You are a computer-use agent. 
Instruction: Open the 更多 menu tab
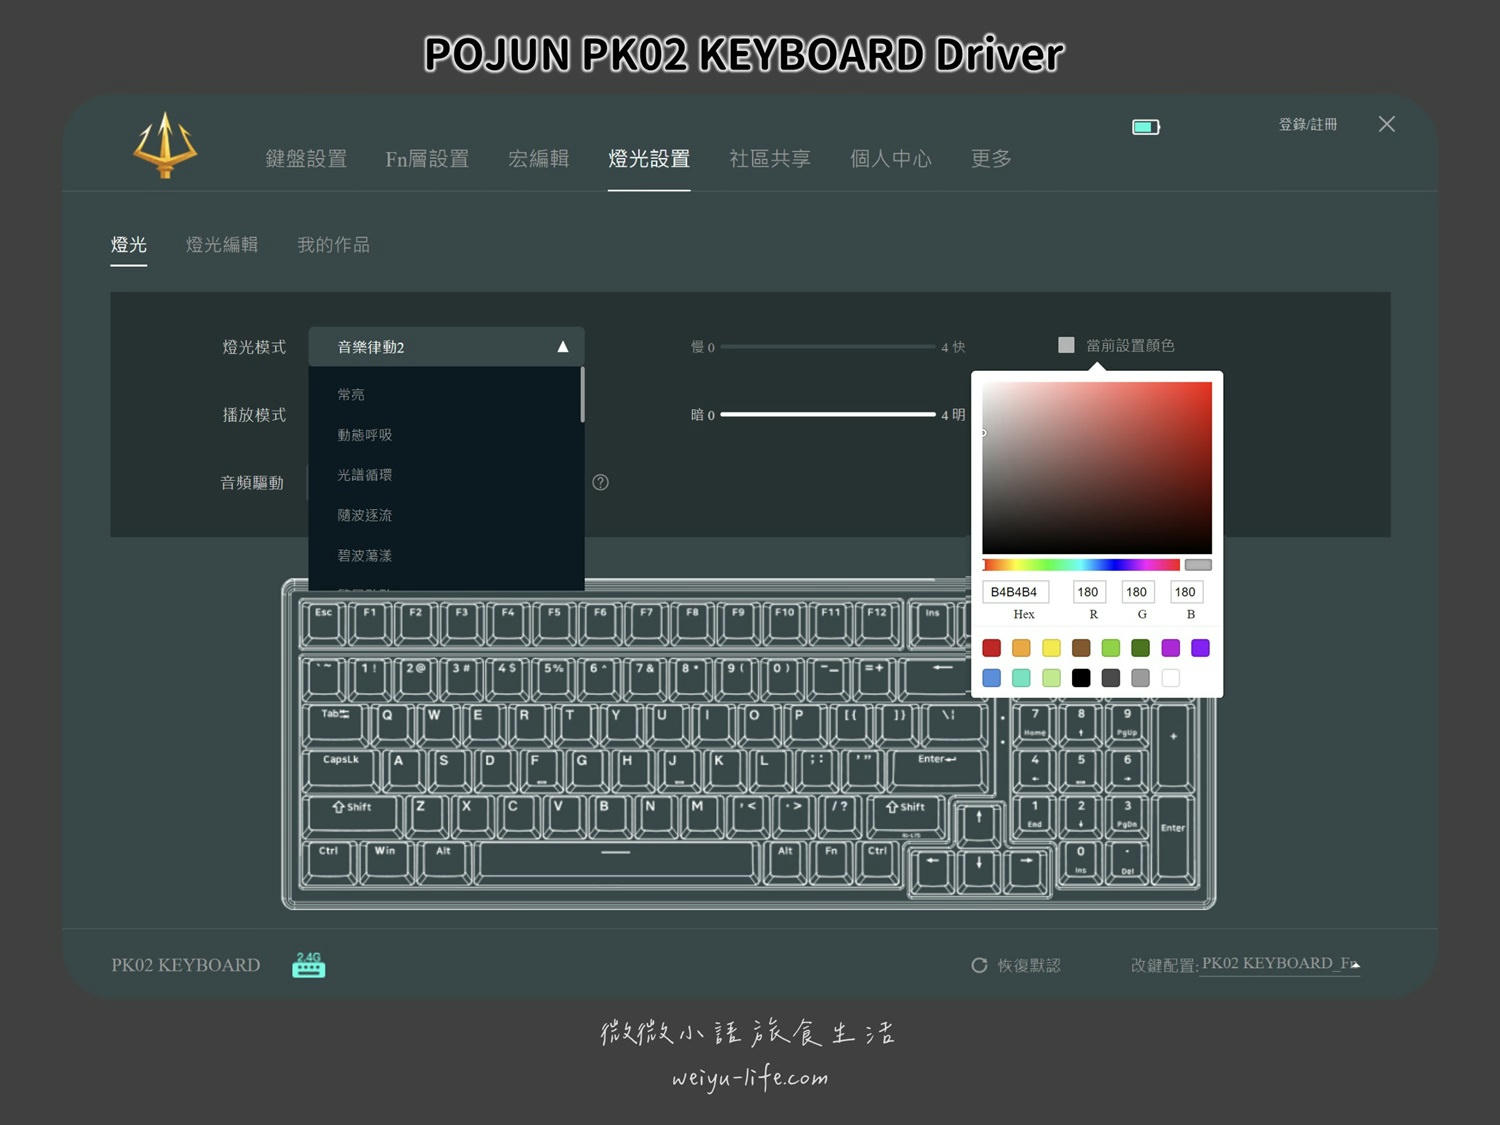pos(991,159)
